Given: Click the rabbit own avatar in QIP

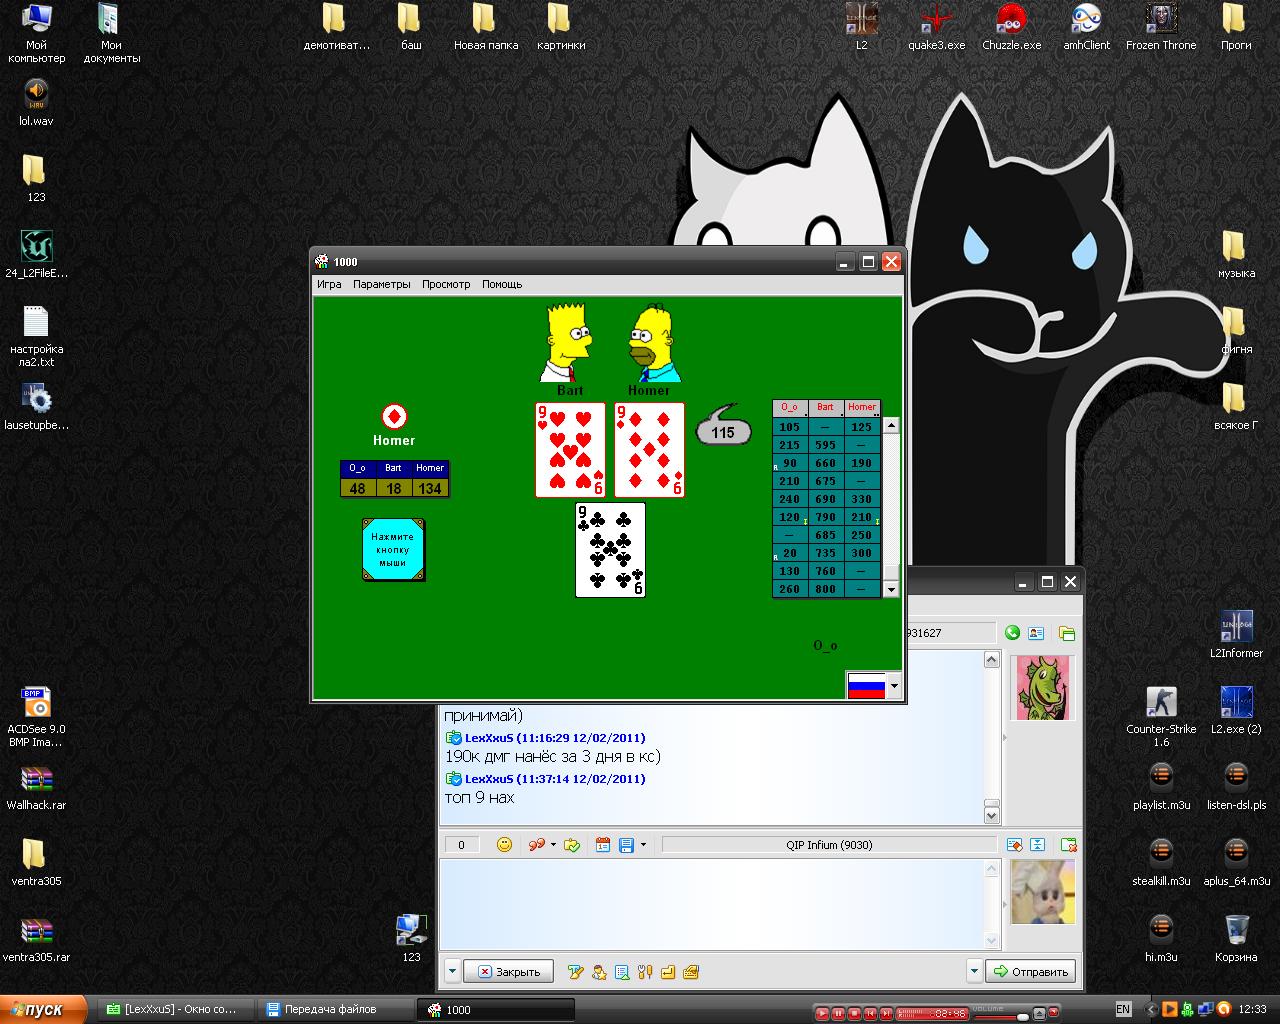Looking at the screenshot, I should click(1043, 892).
